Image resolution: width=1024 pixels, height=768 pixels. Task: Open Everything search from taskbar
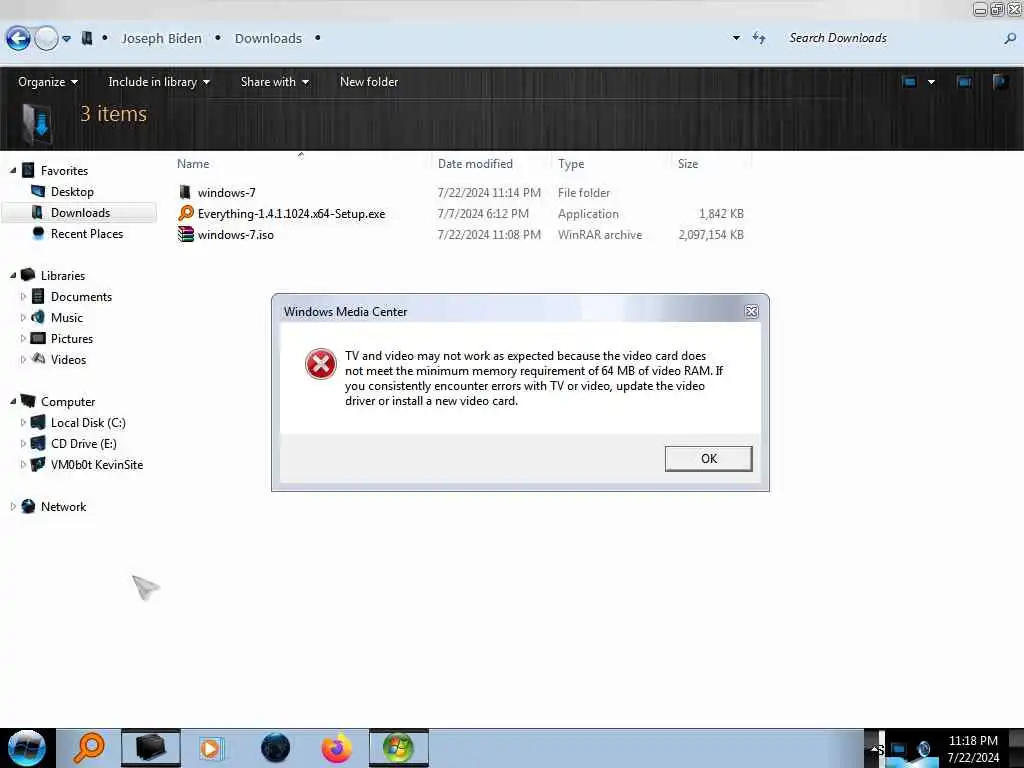pos(89,748)
